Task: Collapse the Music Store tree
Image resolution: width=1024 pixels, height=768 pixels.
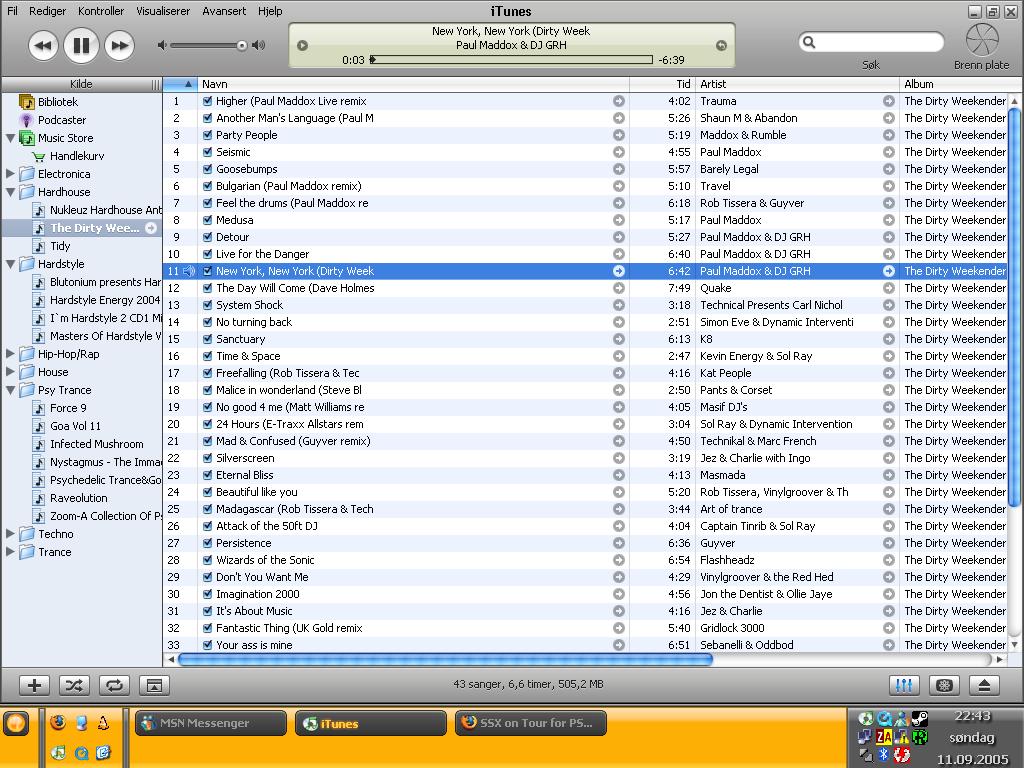Action: [x=10, y=138]
